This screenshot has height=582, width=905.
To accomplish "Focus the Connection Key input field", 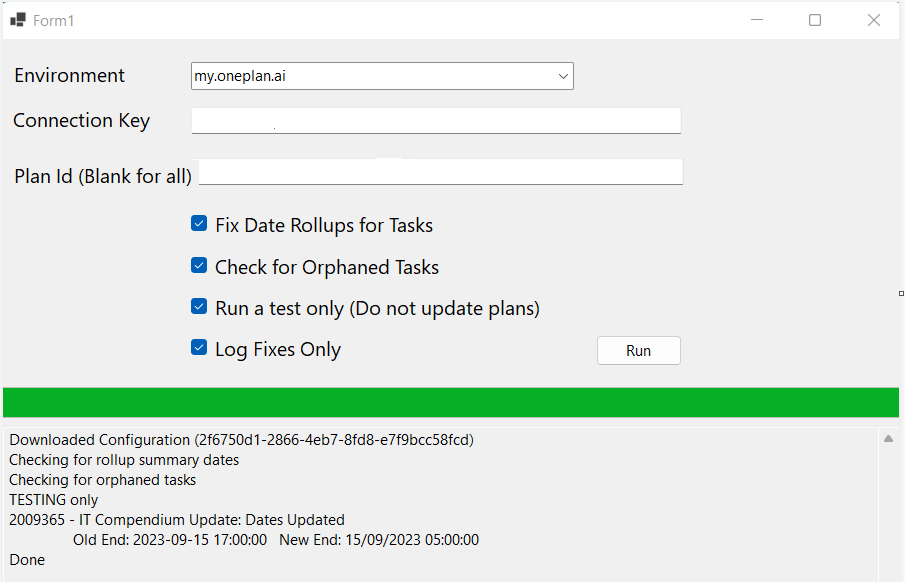I will (436, 121).
